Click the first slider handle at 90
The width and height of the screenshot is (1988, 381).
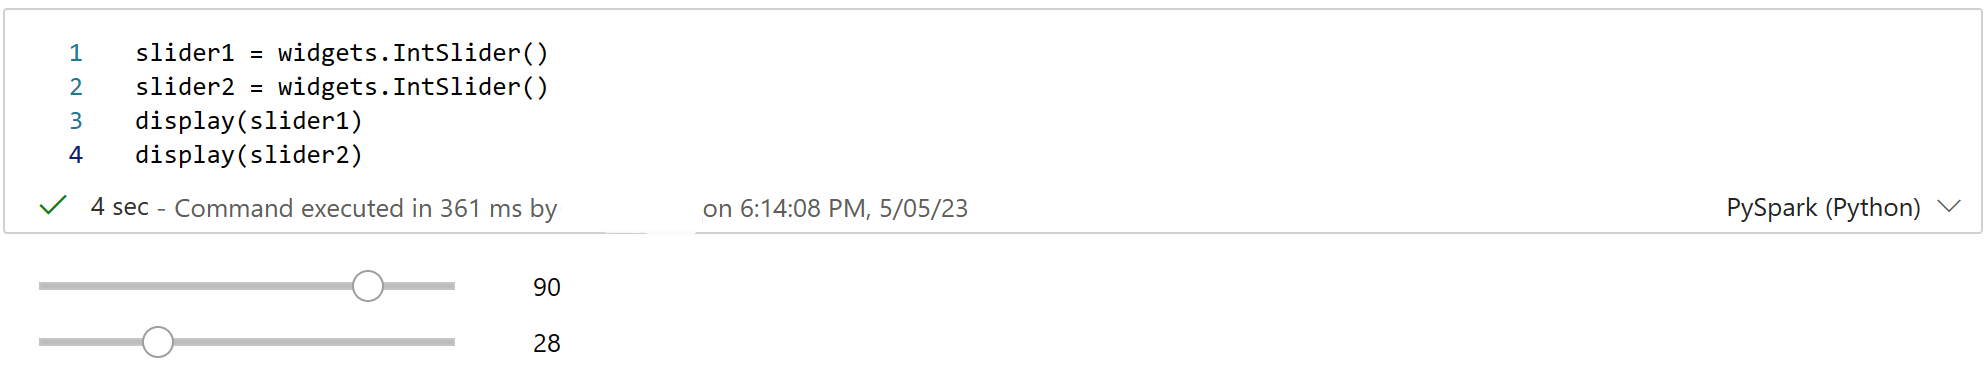(368, 286)
